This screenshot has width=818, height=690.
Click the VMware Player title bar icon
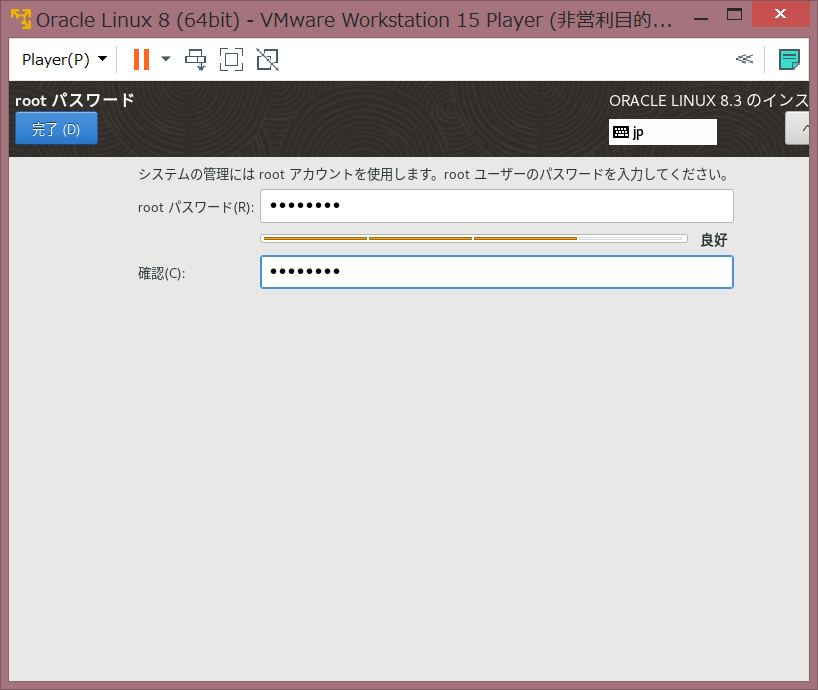click(21, 19)
